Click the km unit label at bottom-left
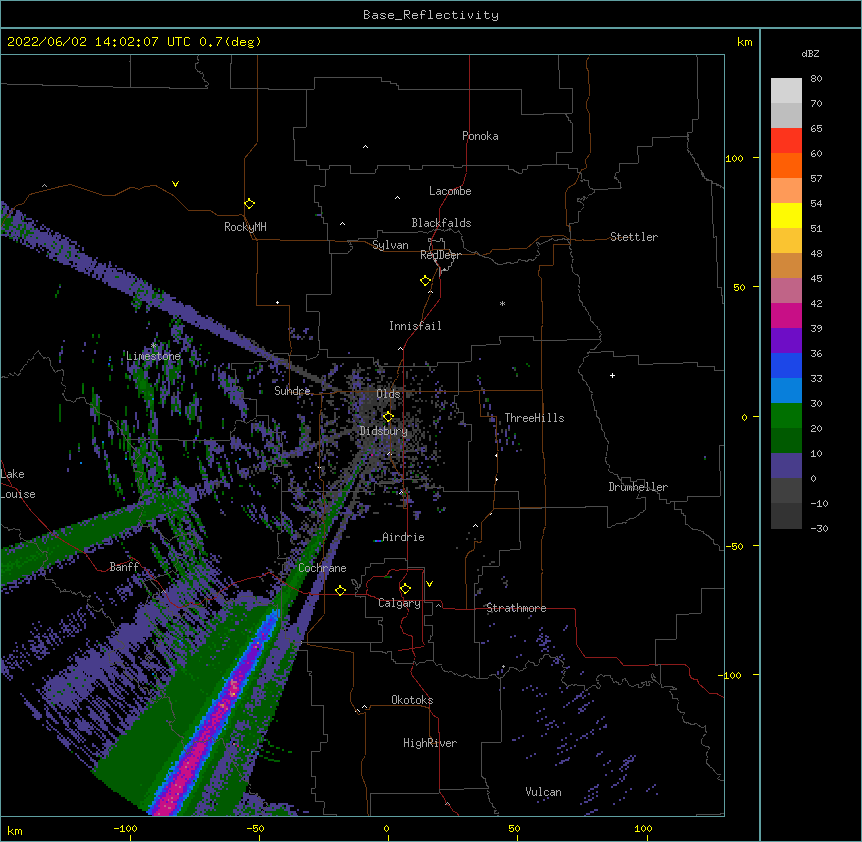The image size is (862, 842). coord(15,830)
